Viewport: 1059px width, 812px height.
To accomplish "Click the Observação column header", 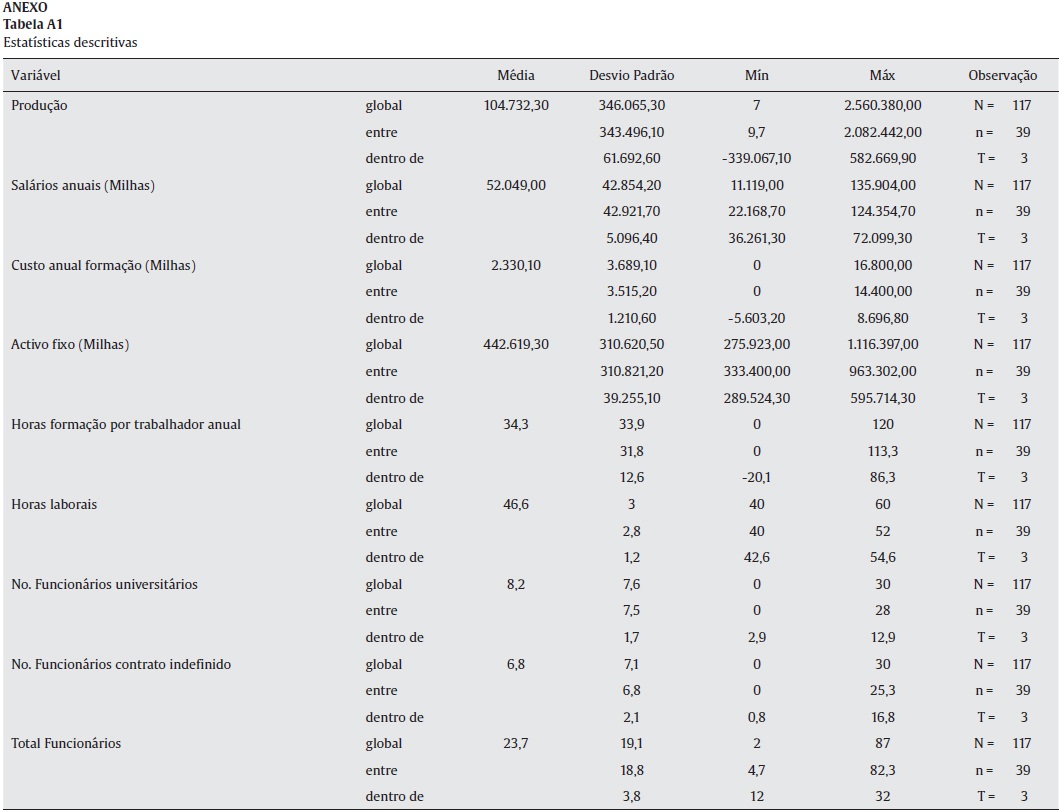I will coord(1002,76).
